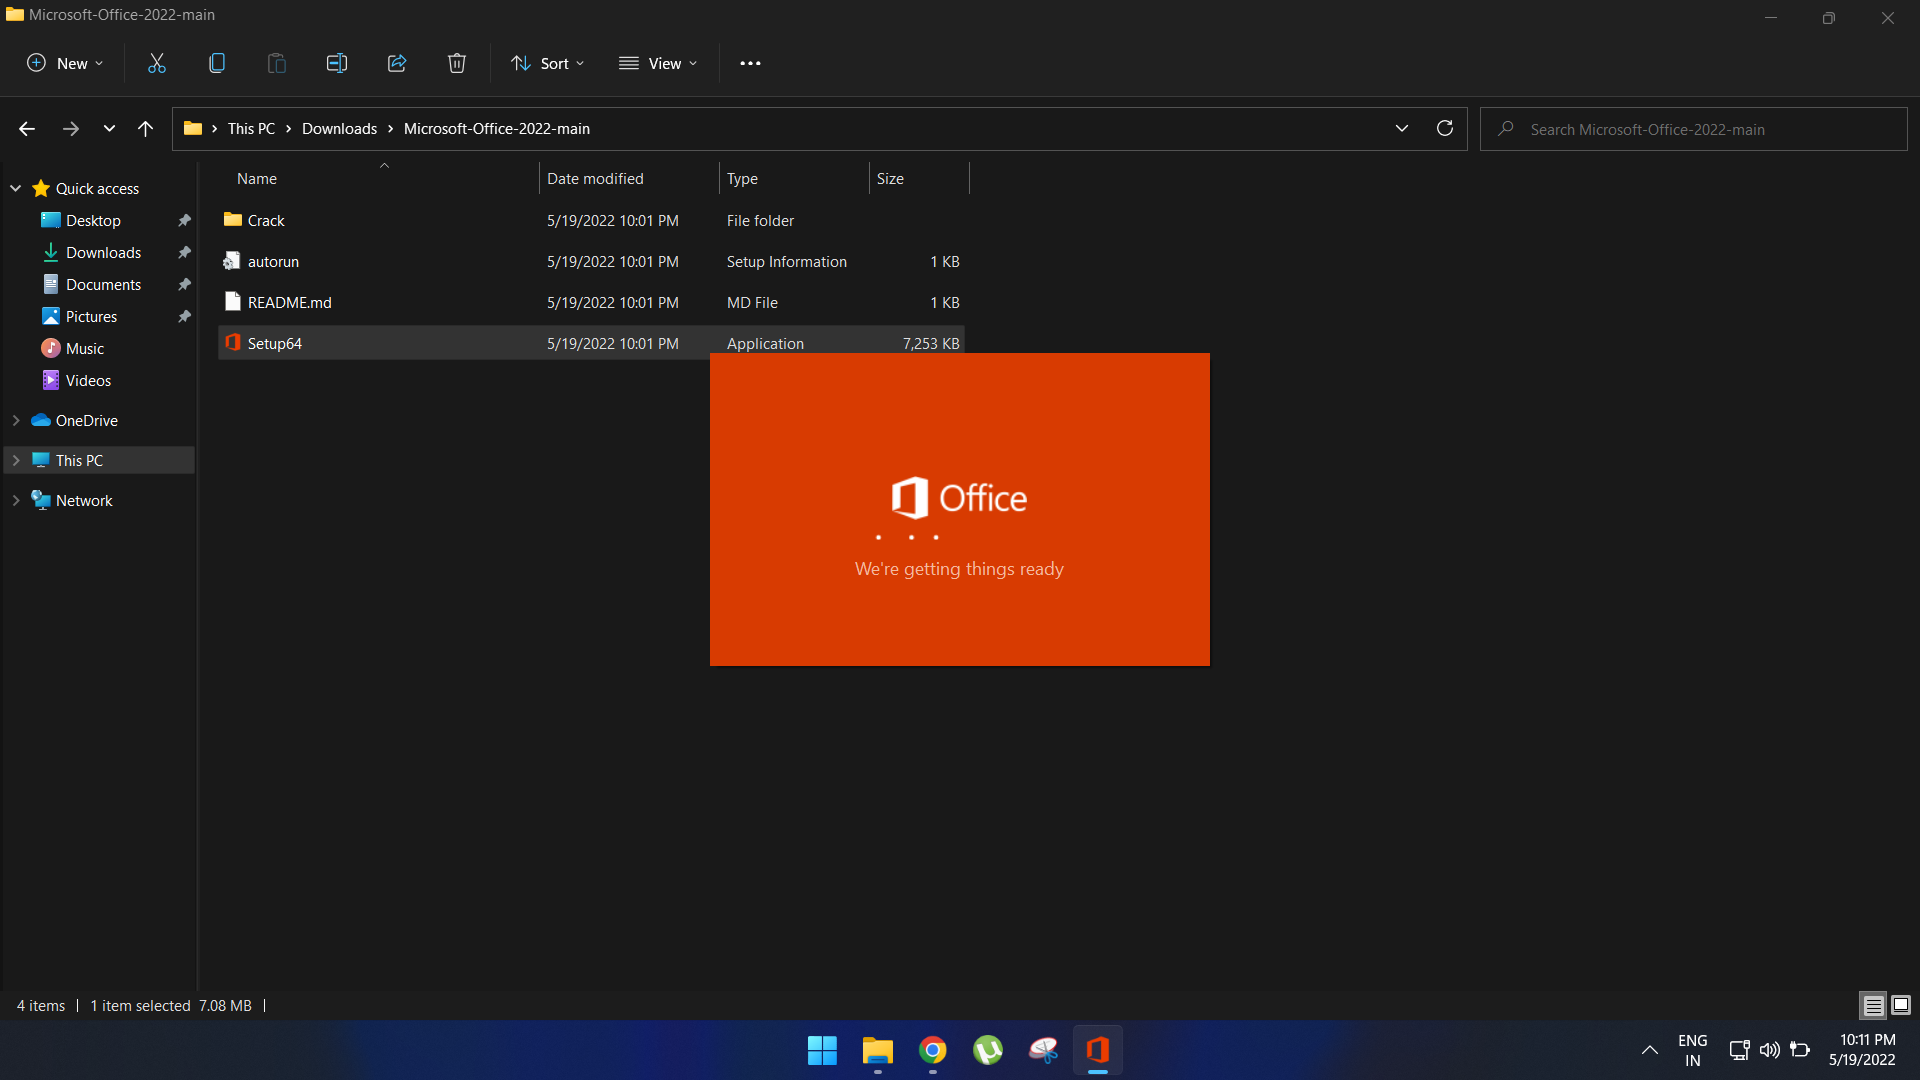Expand the Network sidebar item
1920x1080 pixels.
[x=16, y=500]
